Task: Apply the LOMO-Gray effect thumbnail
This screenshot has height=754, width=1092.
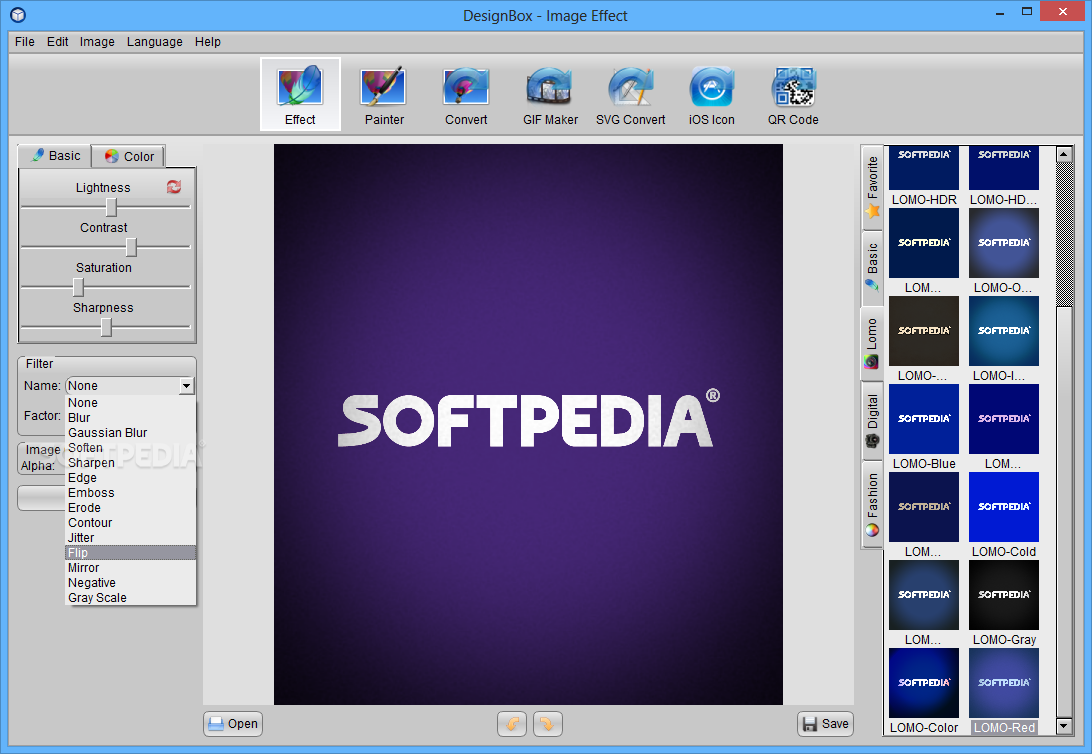Action: click(1004, 595)
